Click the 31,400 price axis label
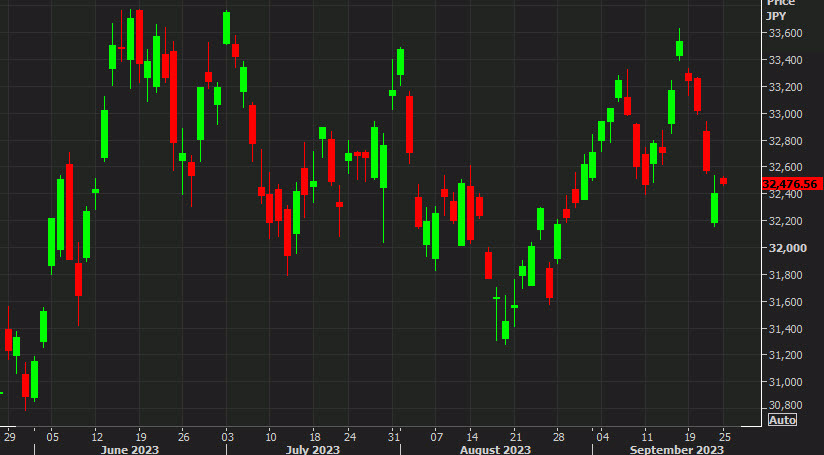The image size is (824, 455). click(x=784, y=328)
